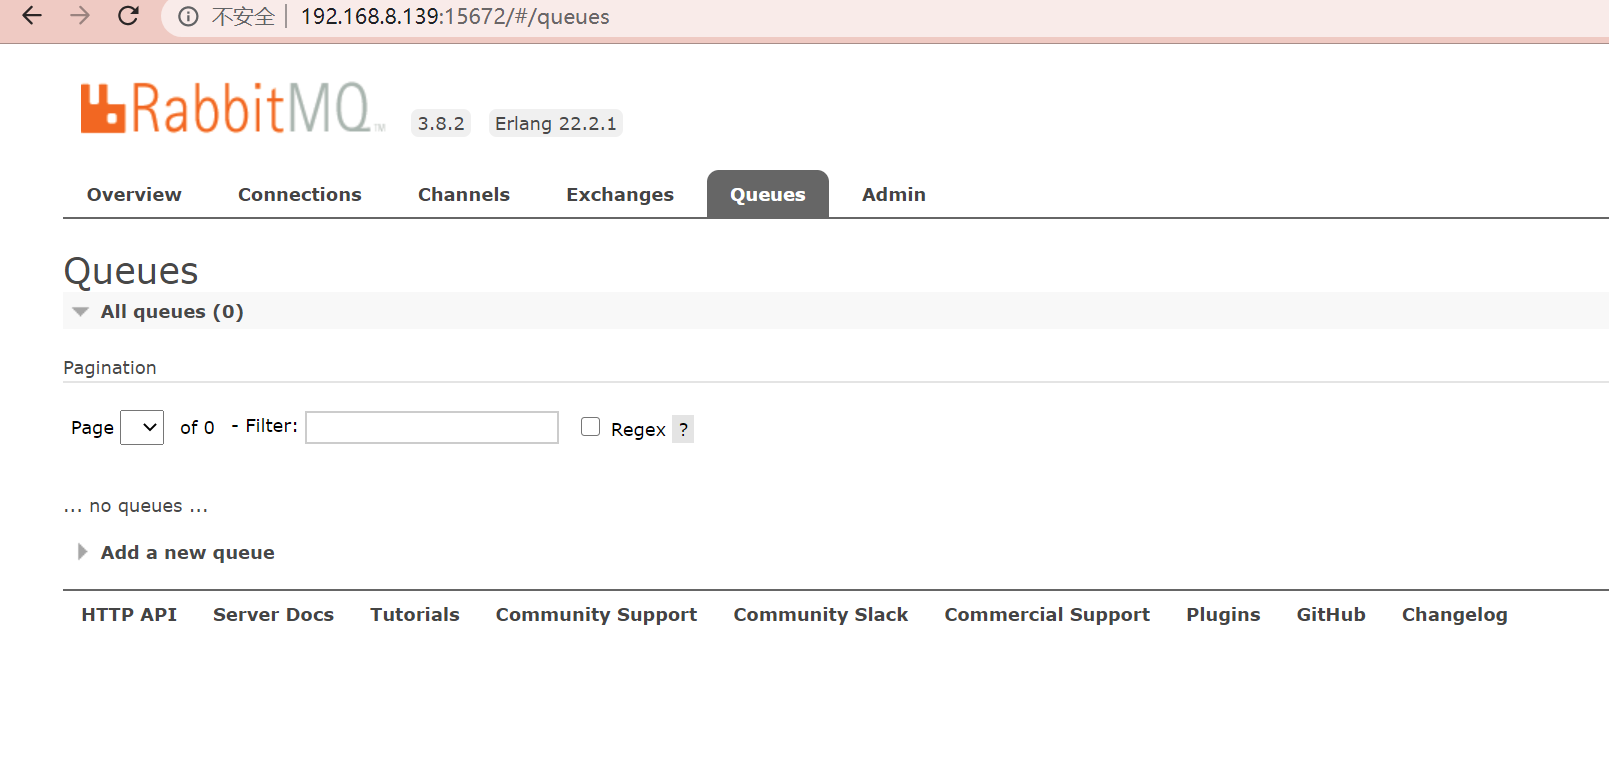Open the Community Slack link

pyautogui.click(x=821, y=615)
